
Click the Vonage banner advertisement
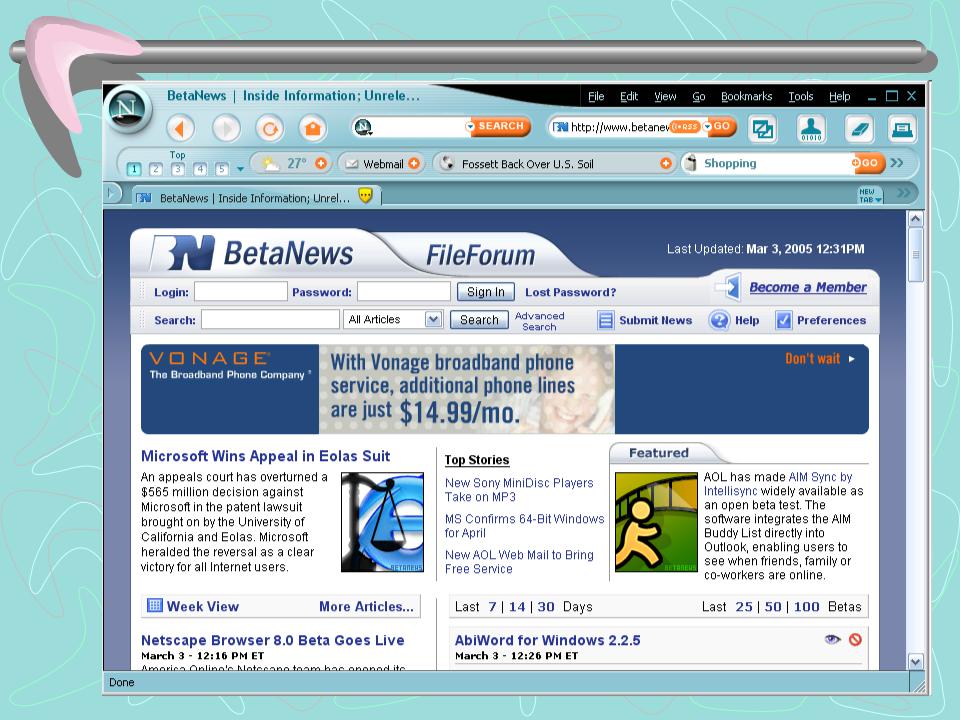[504, 389]
